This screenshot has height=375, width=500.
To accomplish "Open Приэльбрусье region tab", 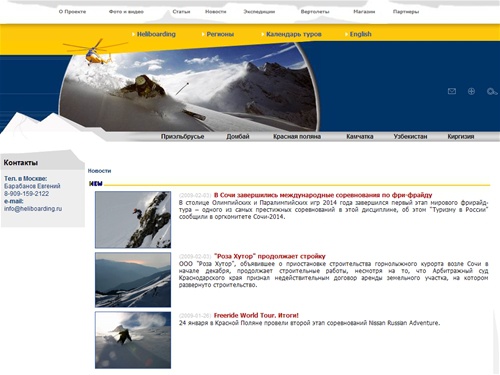I will pyautogui.click(x=182, y=136).
